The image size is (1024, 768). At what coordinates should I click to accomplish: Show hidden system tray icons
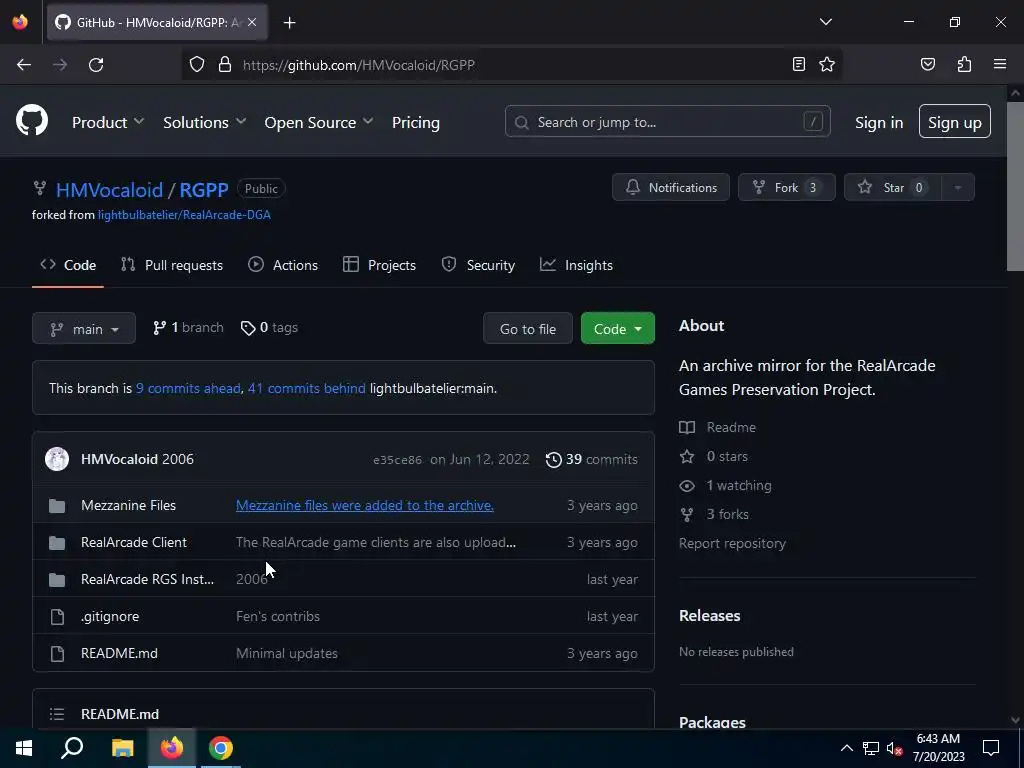click(x=846, y=748)
